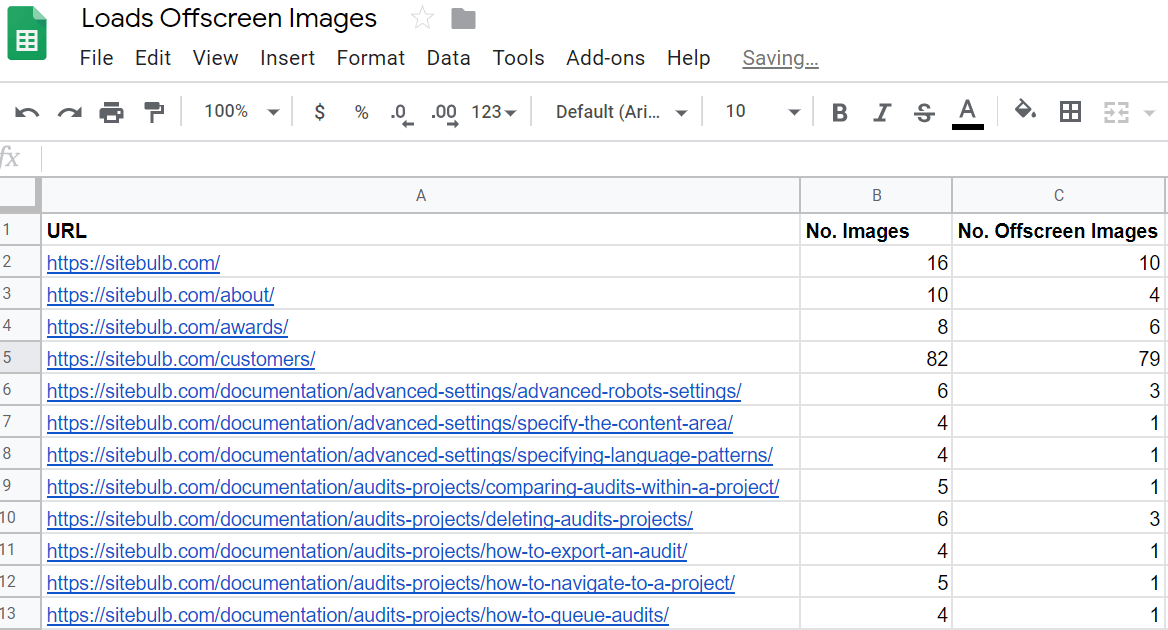Open the 100% zoom dropdown
The image size is (1168, 630).
point(241,112)
